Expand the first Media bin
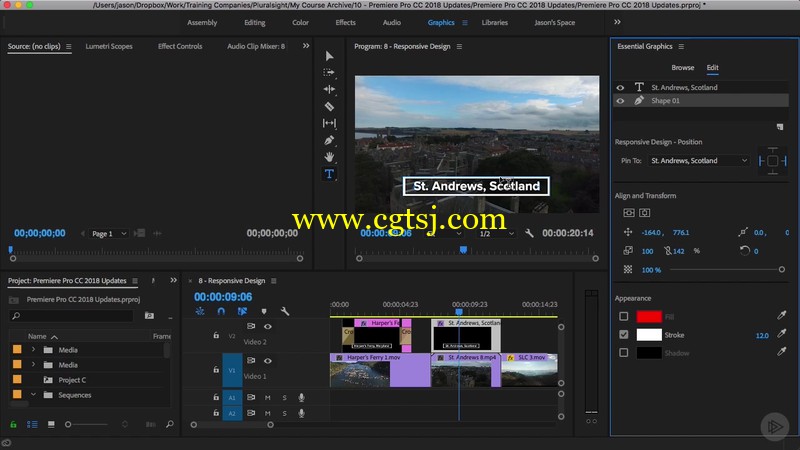Viewport: 800px width, 450px height. point(33,349)
